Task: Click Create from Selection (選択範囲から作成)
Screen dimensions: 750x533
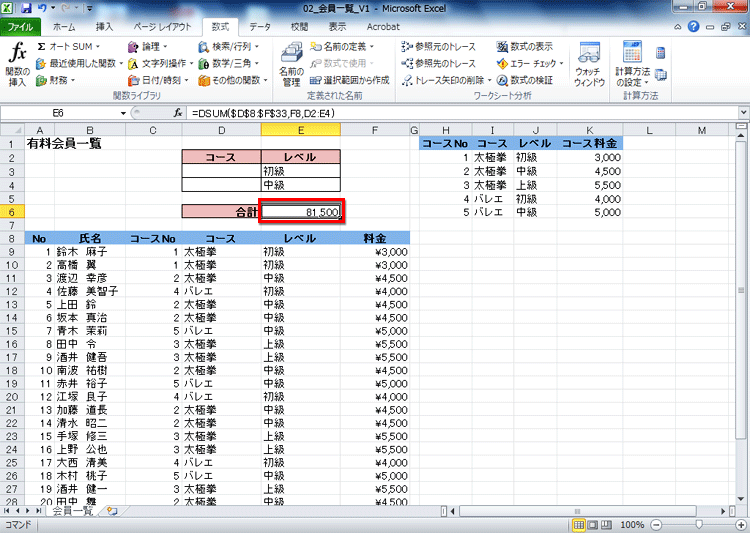Action: [350, 80]
